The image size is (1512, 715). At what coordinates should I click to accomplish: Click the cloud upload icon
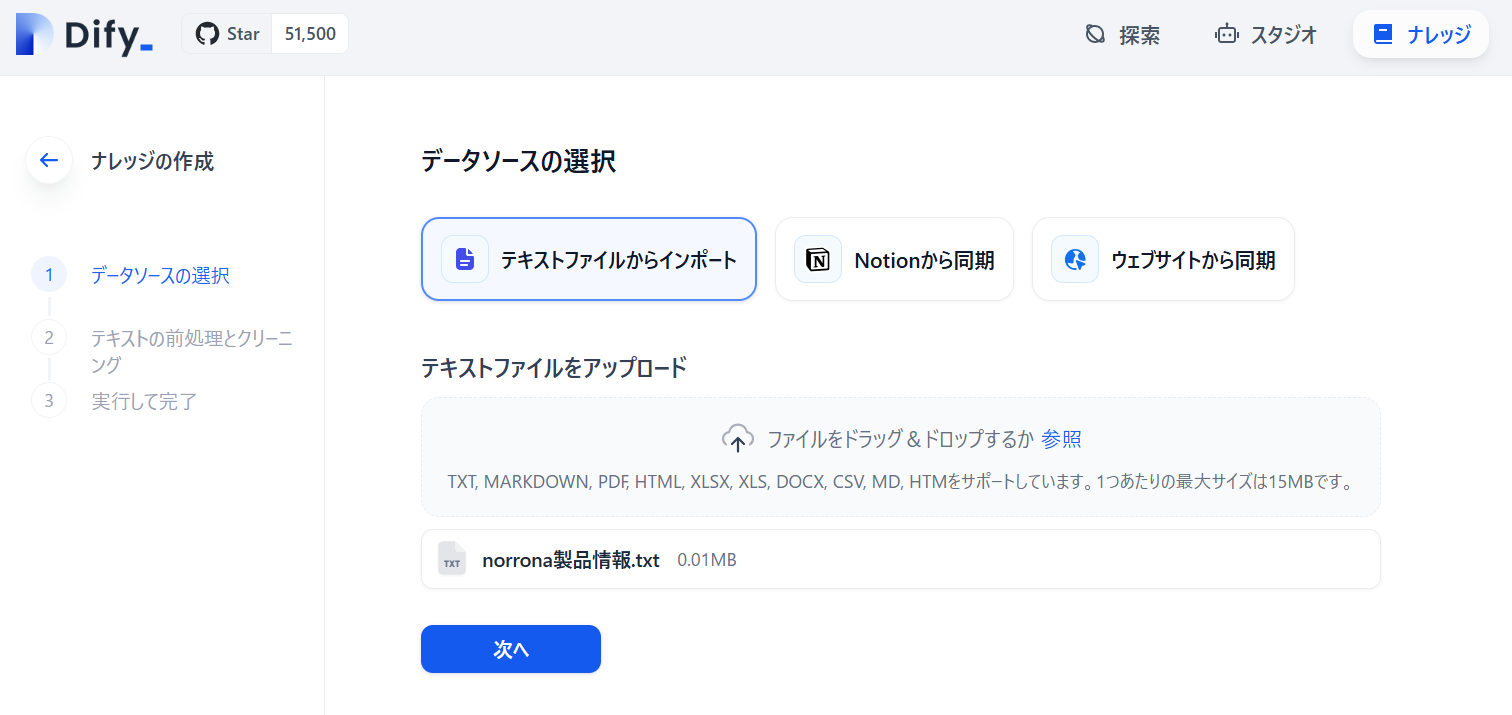(x=737, y=438)
